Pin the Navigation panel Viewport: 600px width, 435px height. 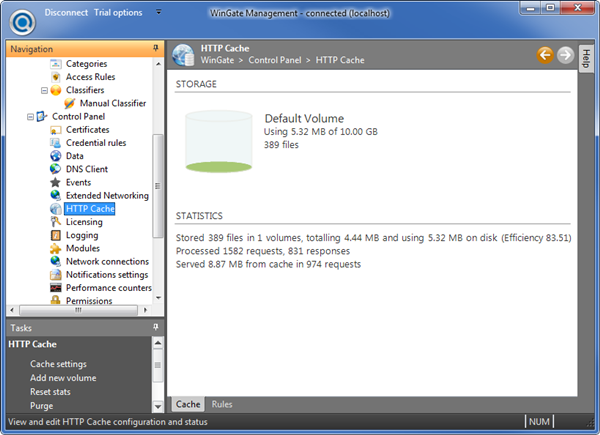point(155,48)
